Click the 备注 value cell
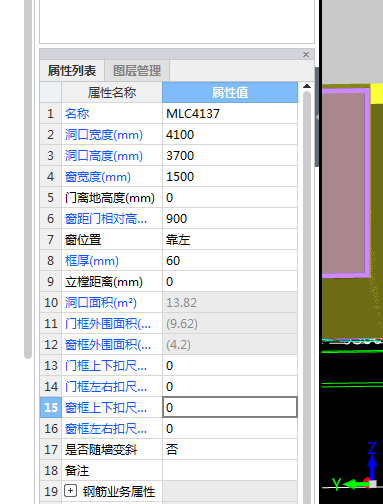Screen dimensions: 383x504 tap(230, 471)
